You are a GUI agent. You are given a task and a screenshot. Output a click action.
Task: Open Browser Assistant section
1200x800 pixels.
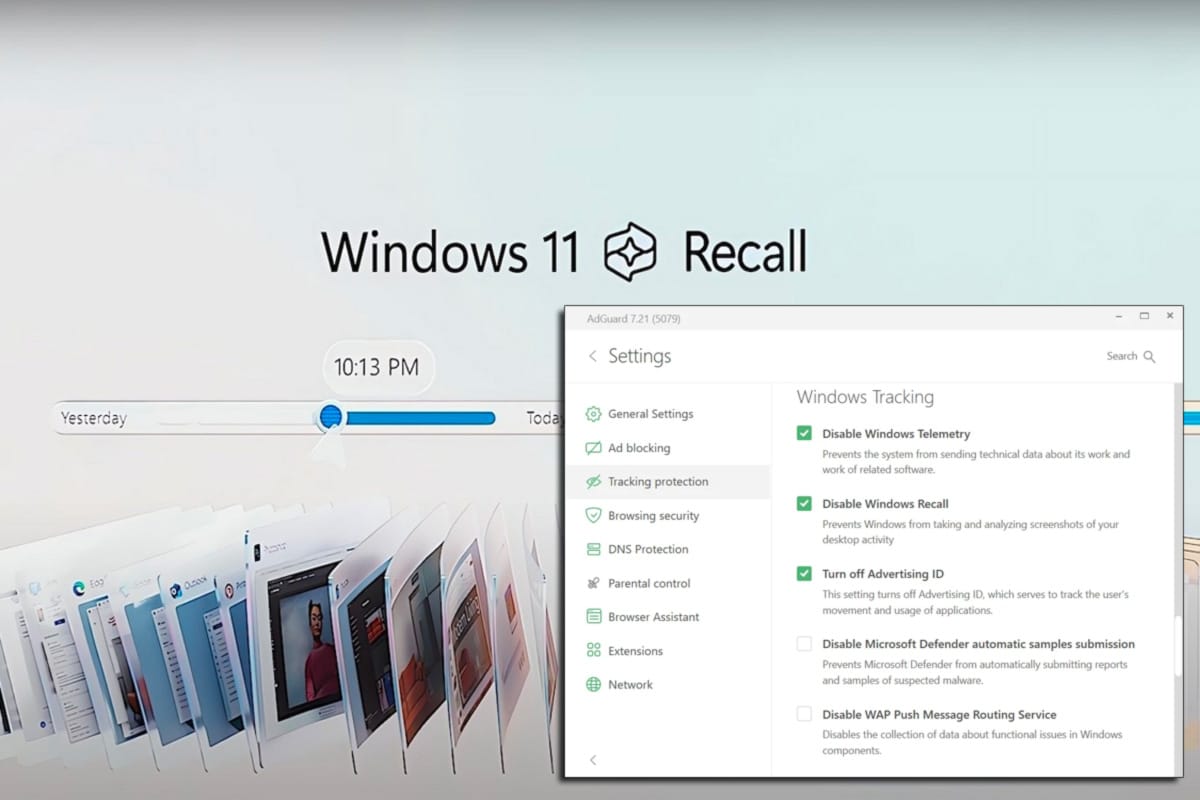pos(668,617)
